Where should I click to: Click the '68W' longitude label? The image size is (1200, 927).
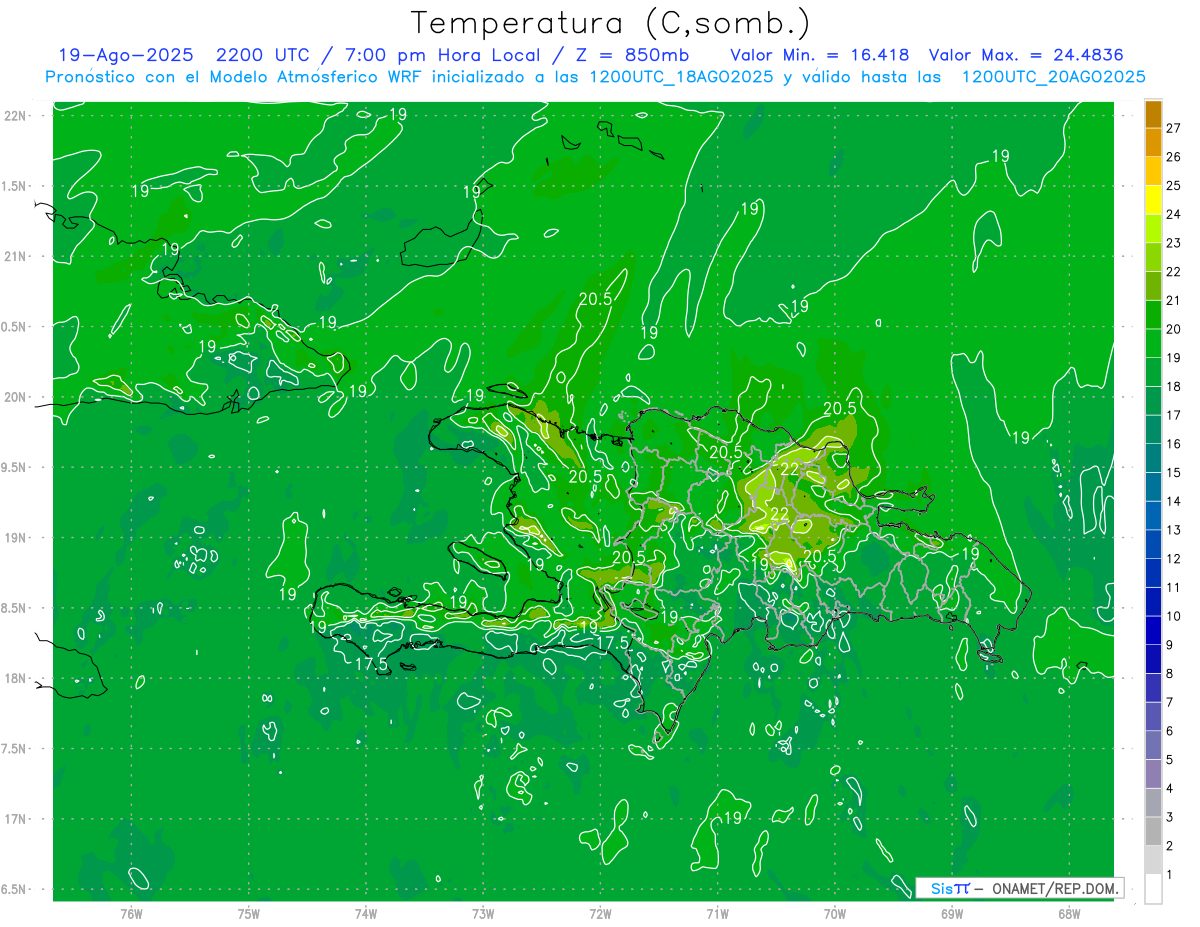[x=1068, y=914]
